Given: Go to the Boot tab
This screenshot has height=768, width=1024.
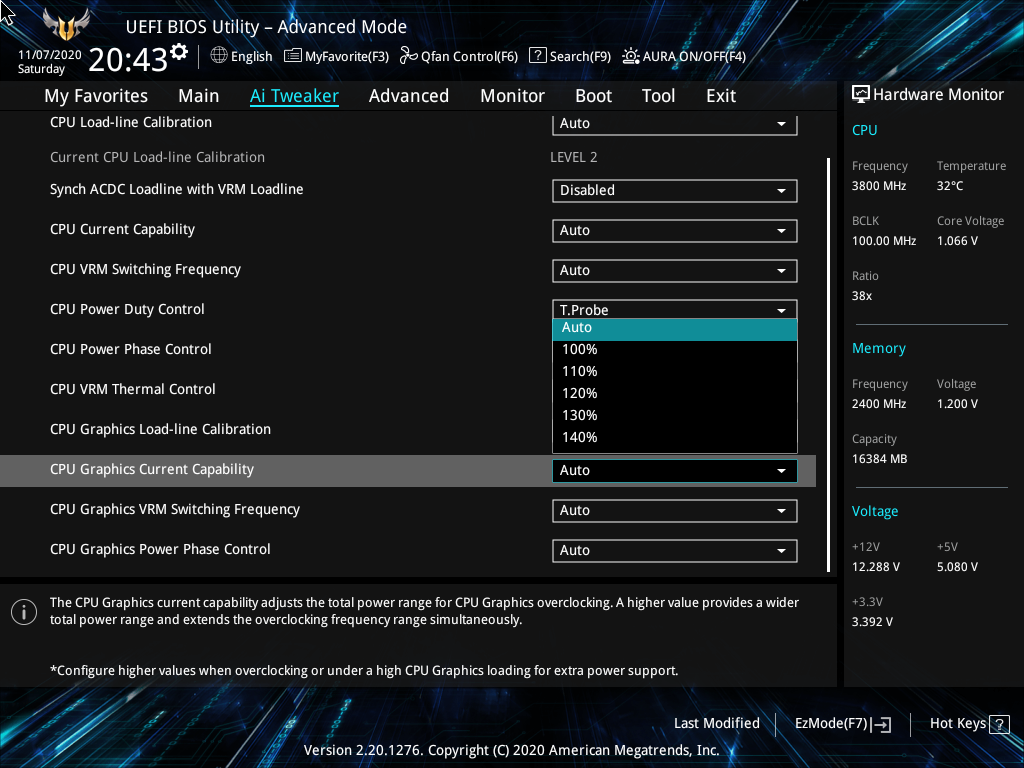Looking at the screenshot, I should (x=593, y=96).
